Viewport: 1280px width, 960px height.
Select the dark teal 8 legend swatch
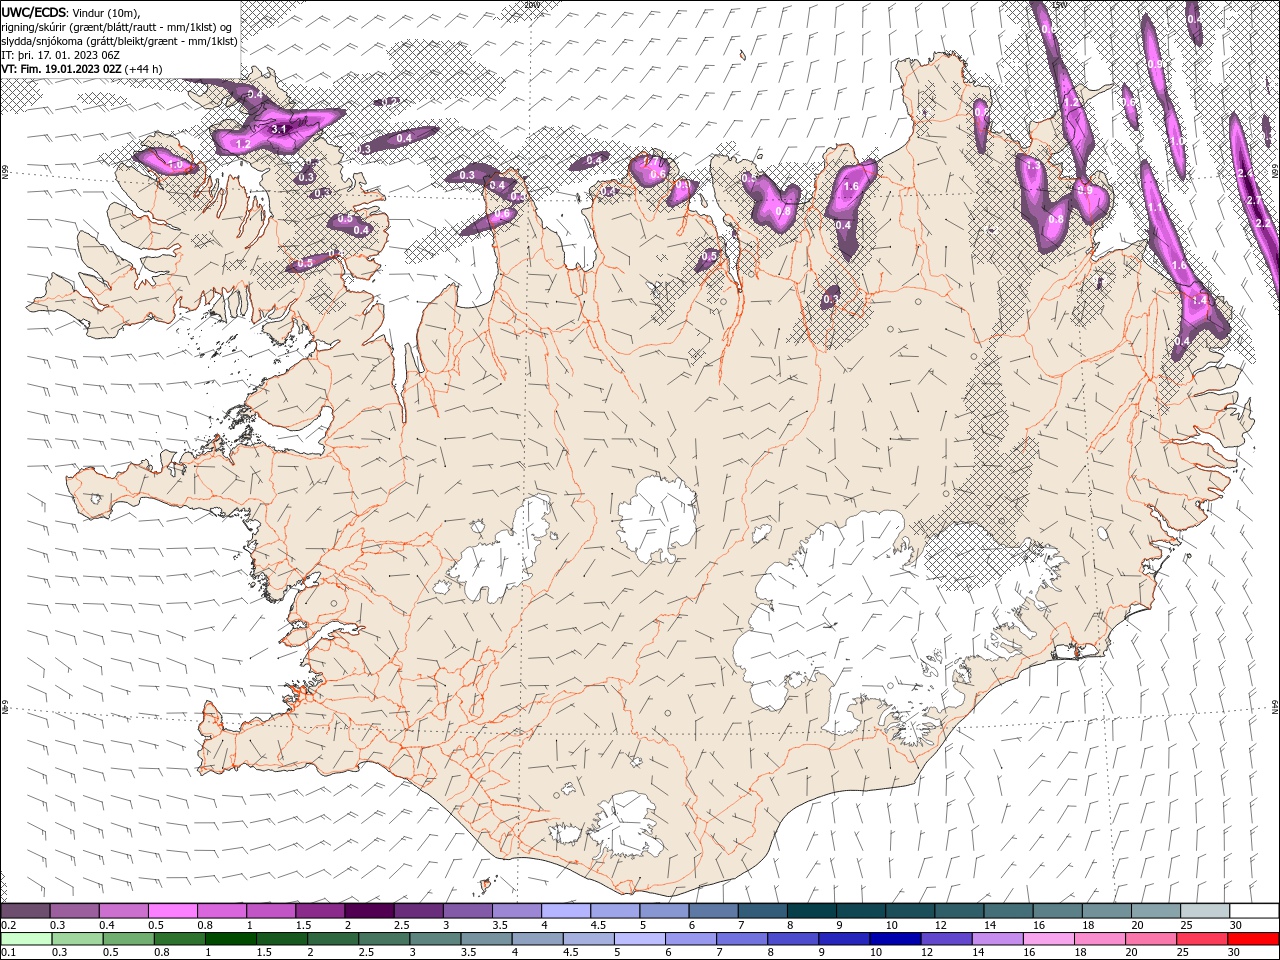(x=812, y=911)
